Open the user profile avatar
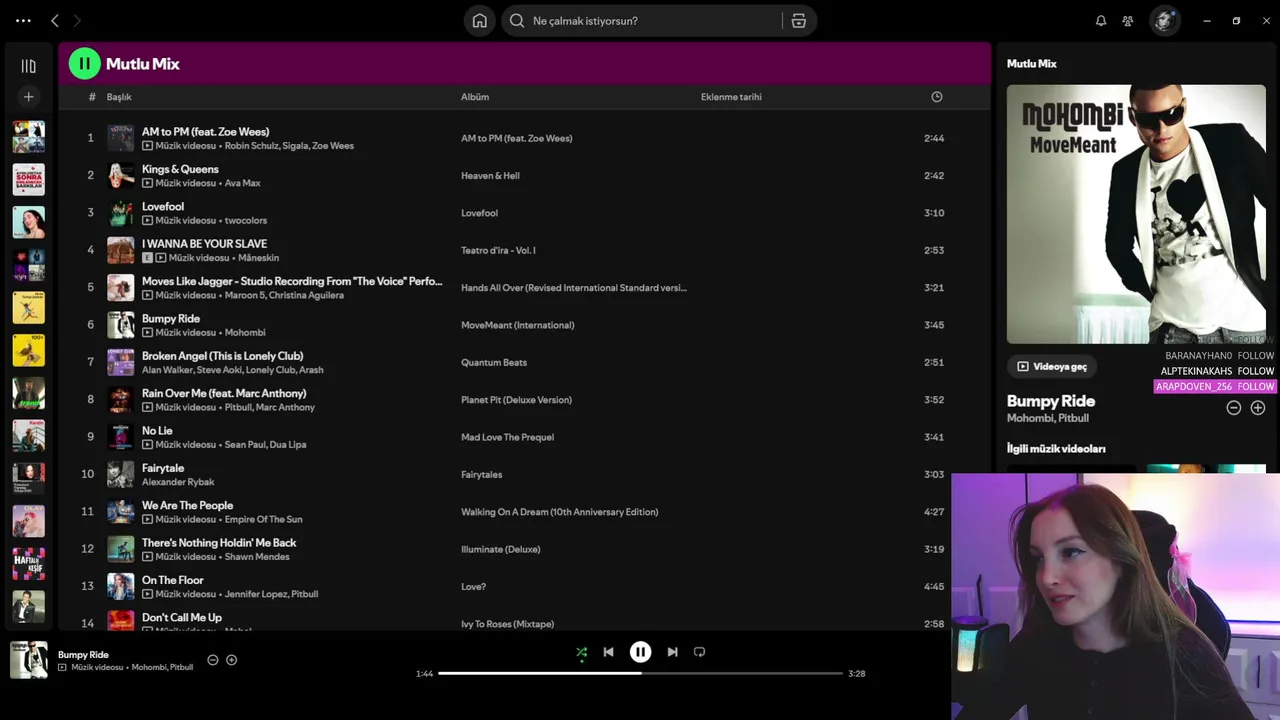This screenshot has width=1280, height=720. (x=1164, y=21)
